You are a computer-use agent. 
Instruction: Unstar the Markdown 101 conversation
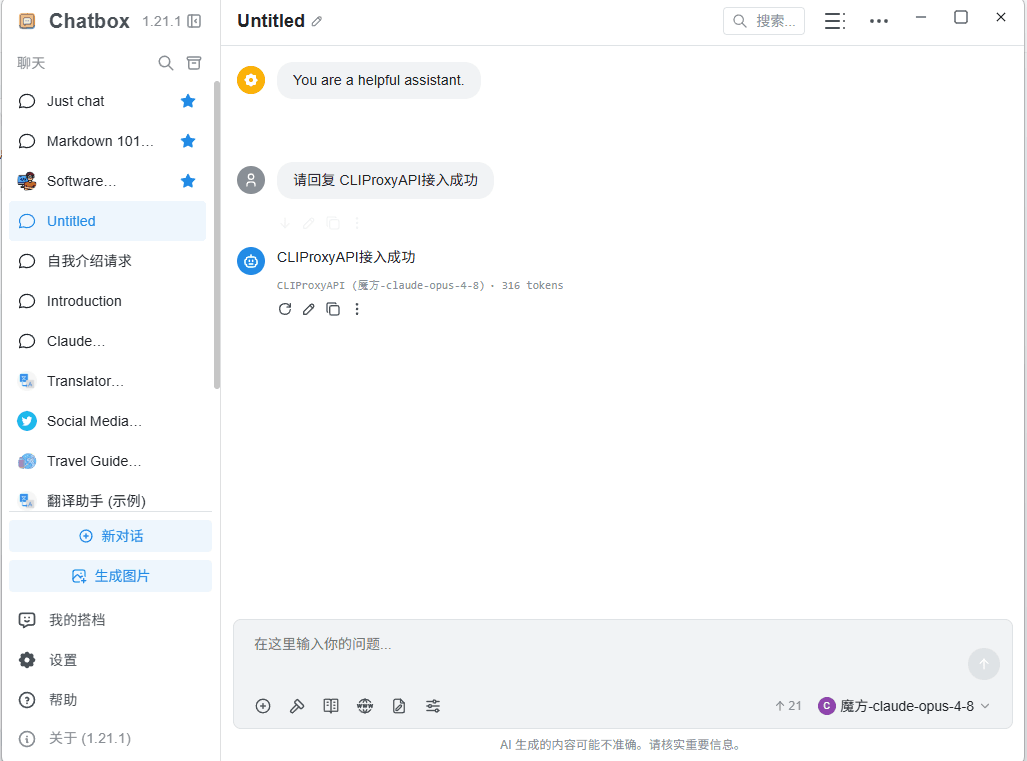188,141
